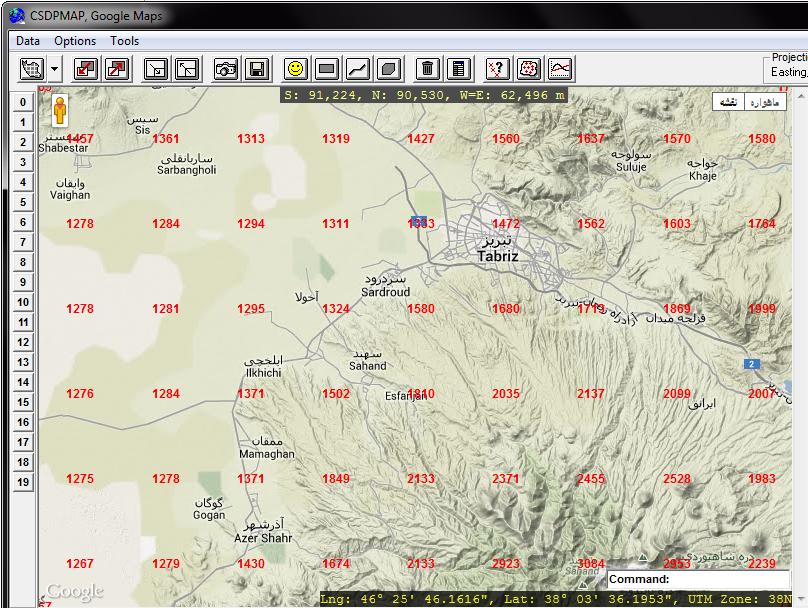Open the Tools menu
Viewport: 808px width, 608px height.
tap(125, 41)
